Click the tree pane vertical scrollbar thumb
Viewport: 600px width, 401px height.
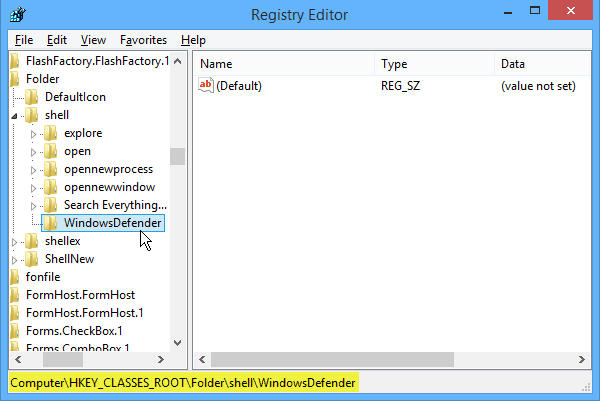tap(178, 156)
